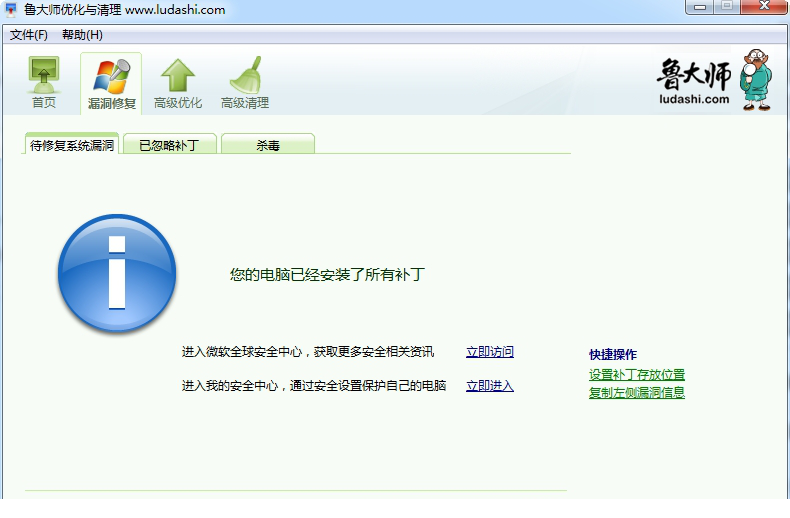
Task: Click the 立即进入 link
Action: (490, 386)
